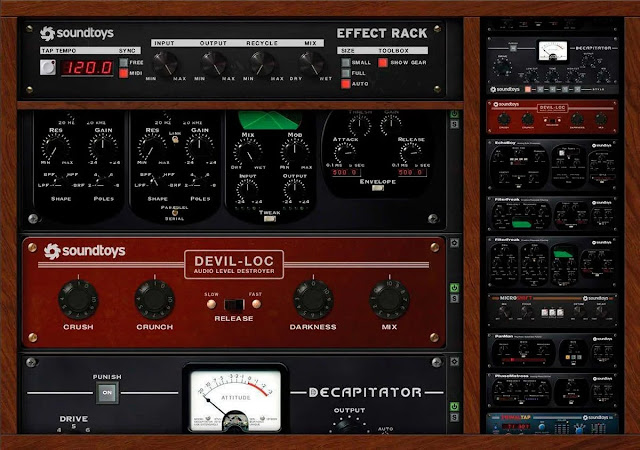The height and width of the screenshot is (450, 640).
Task: Click the Soundtoys logo in Effect Rack header
Action: tap(77, 33)
